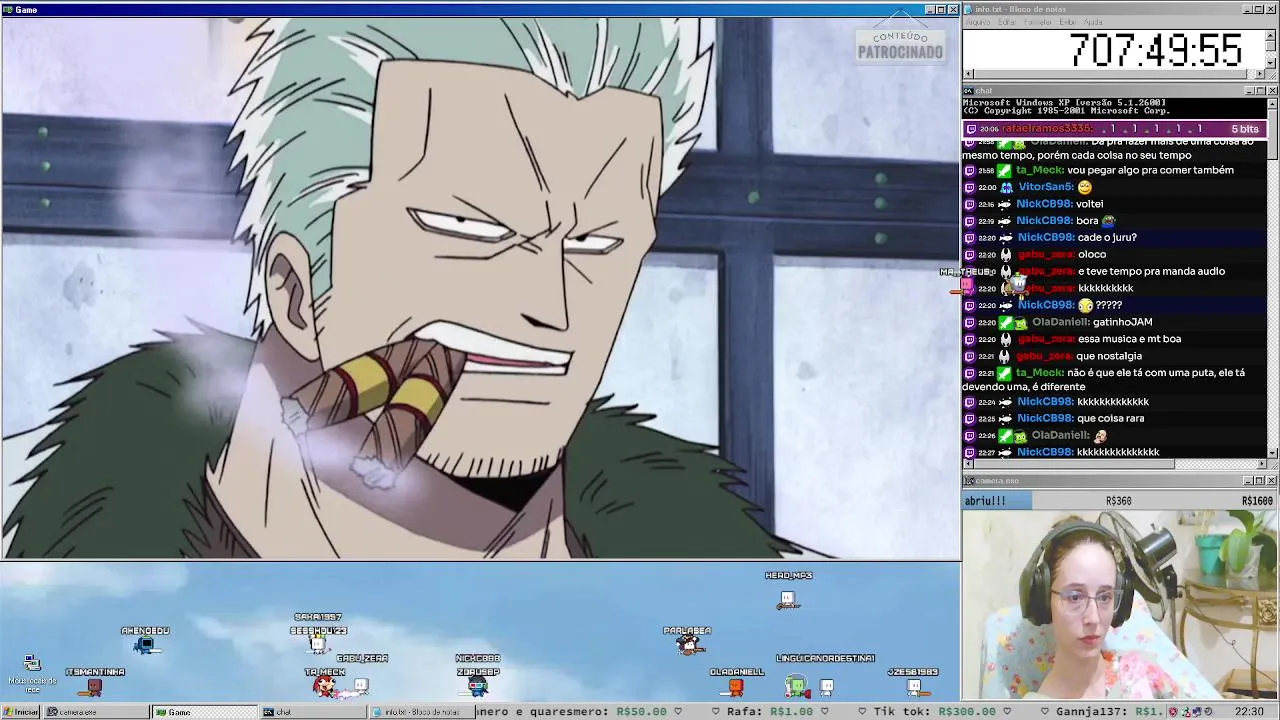This screenshot has height=720, width=1280.
Task: Click the camera.exe window title icon
Action: tap(969, 481)
